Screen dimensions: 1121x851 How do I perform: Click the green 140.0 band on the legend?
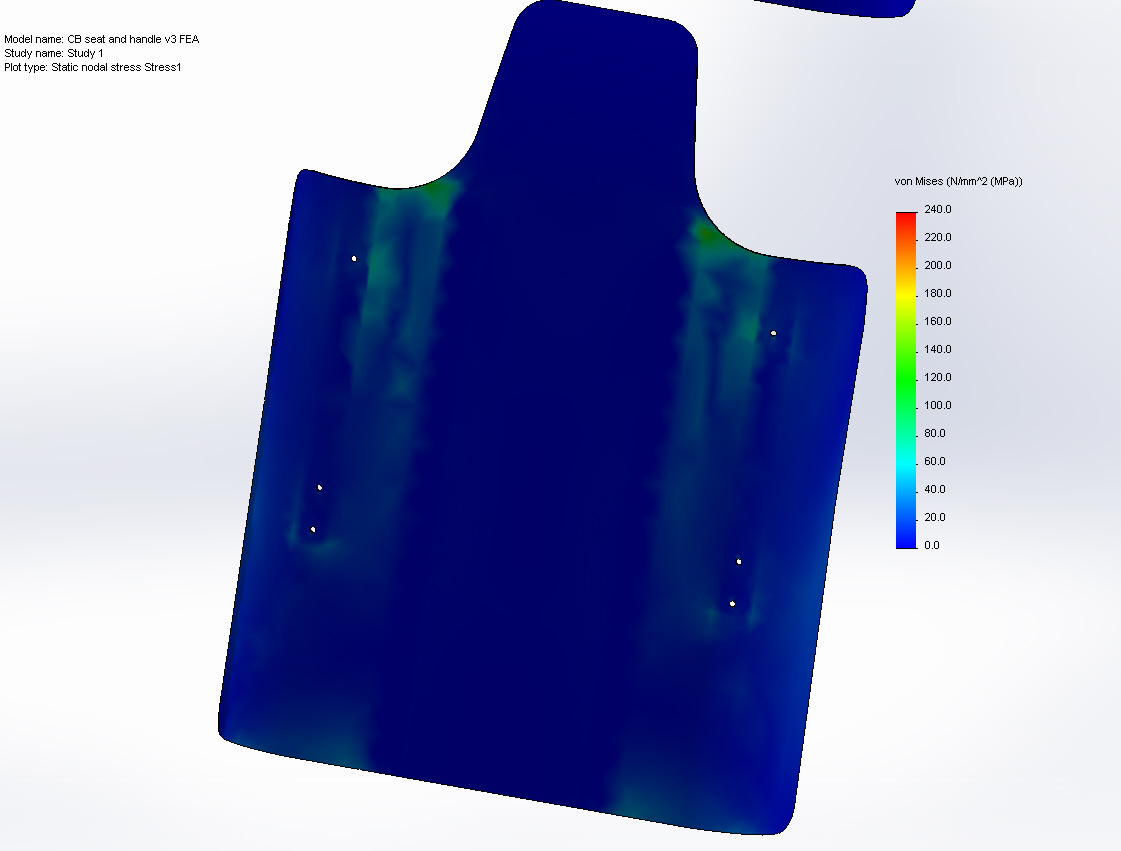coord(906,349)
